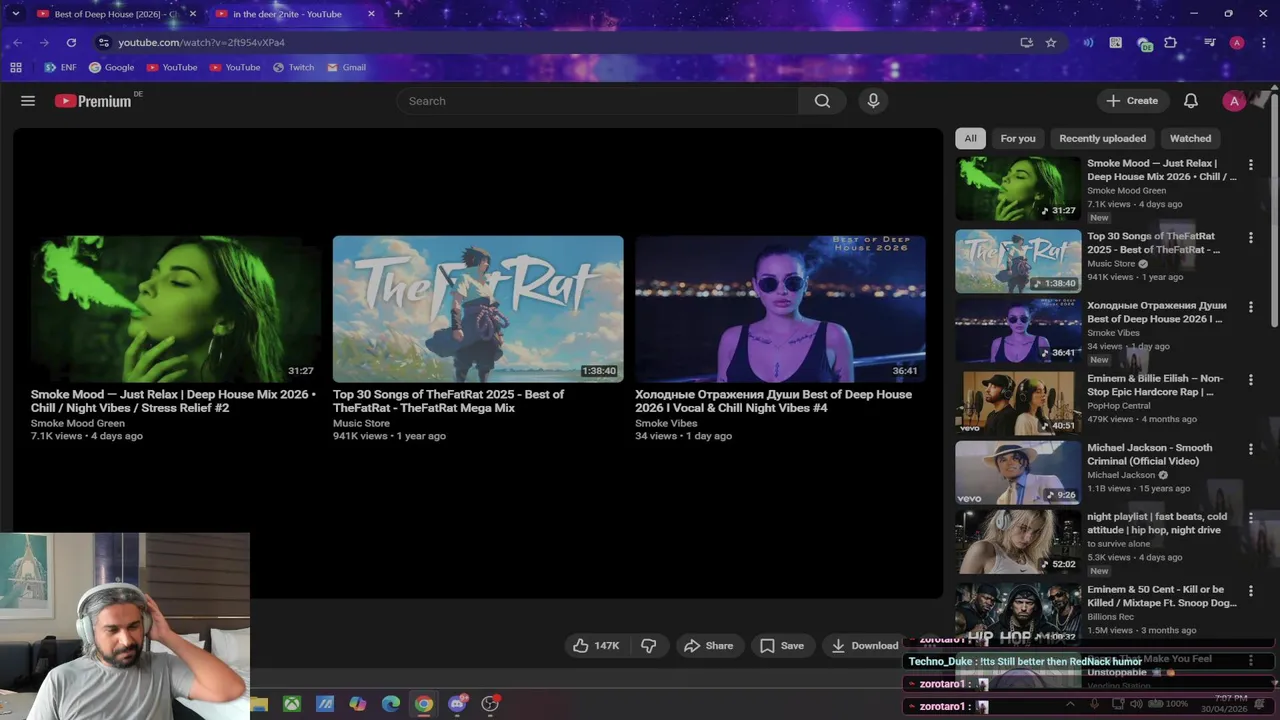Open the bookmarks bar apps grid
Image resolution: width=1280 pixels, height=720 pixels.
point(16,67)
